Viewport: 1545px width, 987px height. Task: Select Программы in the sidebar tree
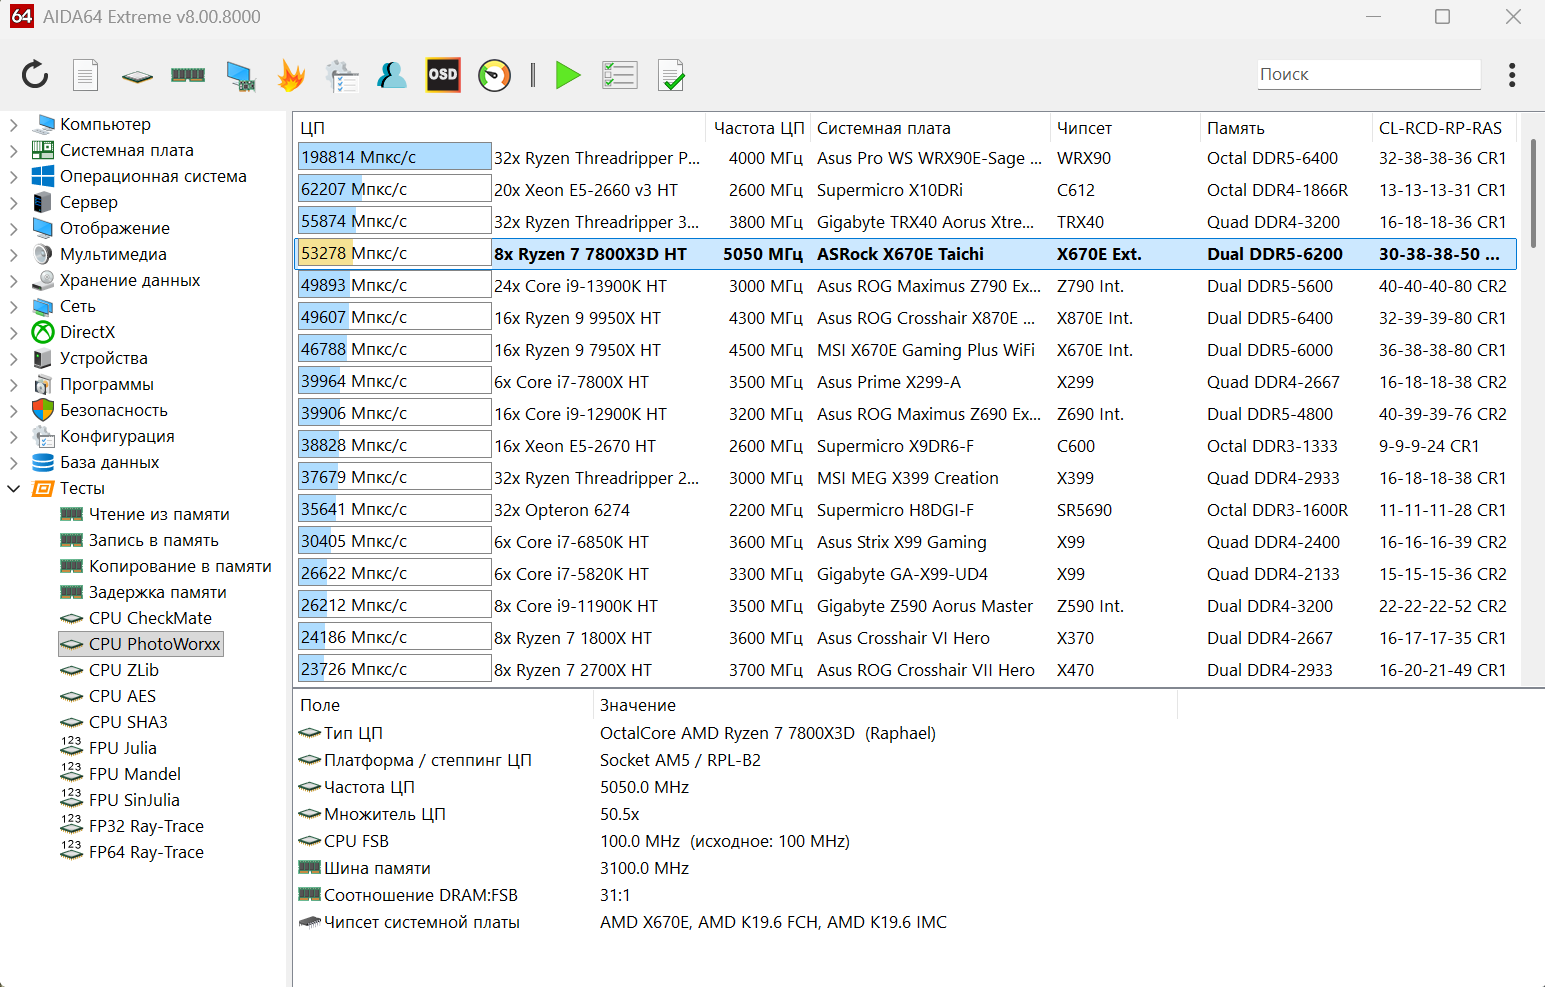[107, 384]
